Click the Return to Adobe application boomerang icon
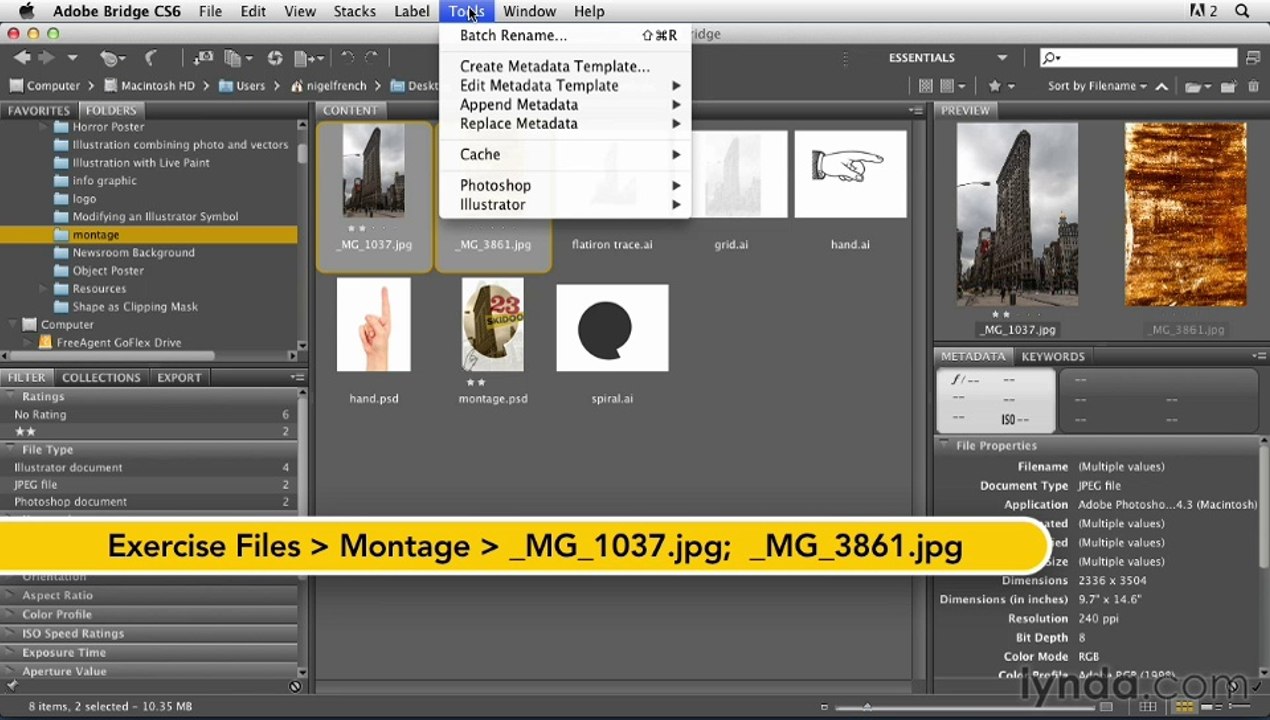Image resolution: width=1270 pixels, height=720 pixels. coord(151,58)
